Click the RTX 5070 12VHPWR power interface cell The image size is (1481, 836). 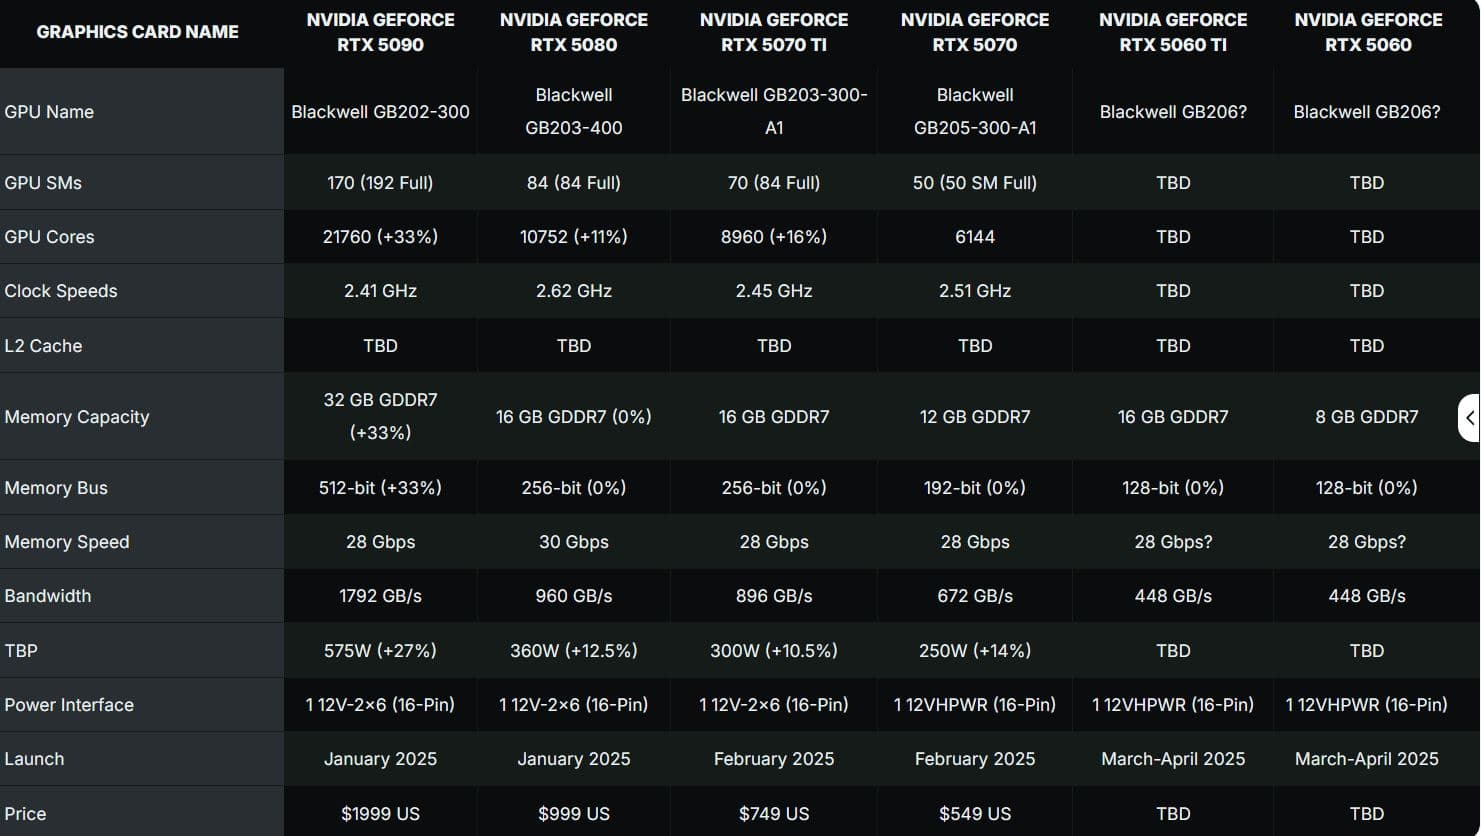click(x=975, y=705)
